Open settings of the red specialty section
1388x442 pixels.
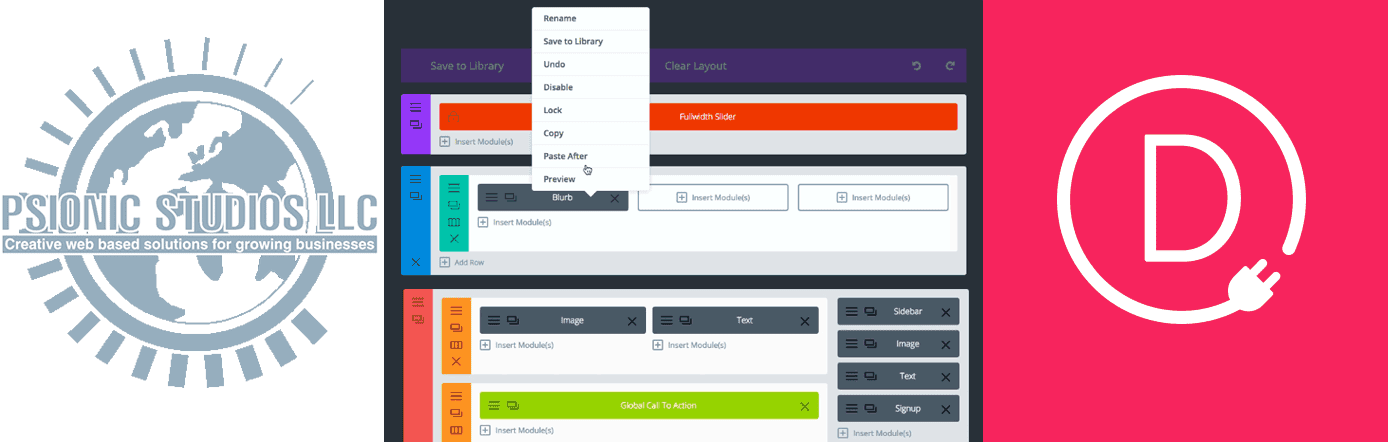[418, 302]
